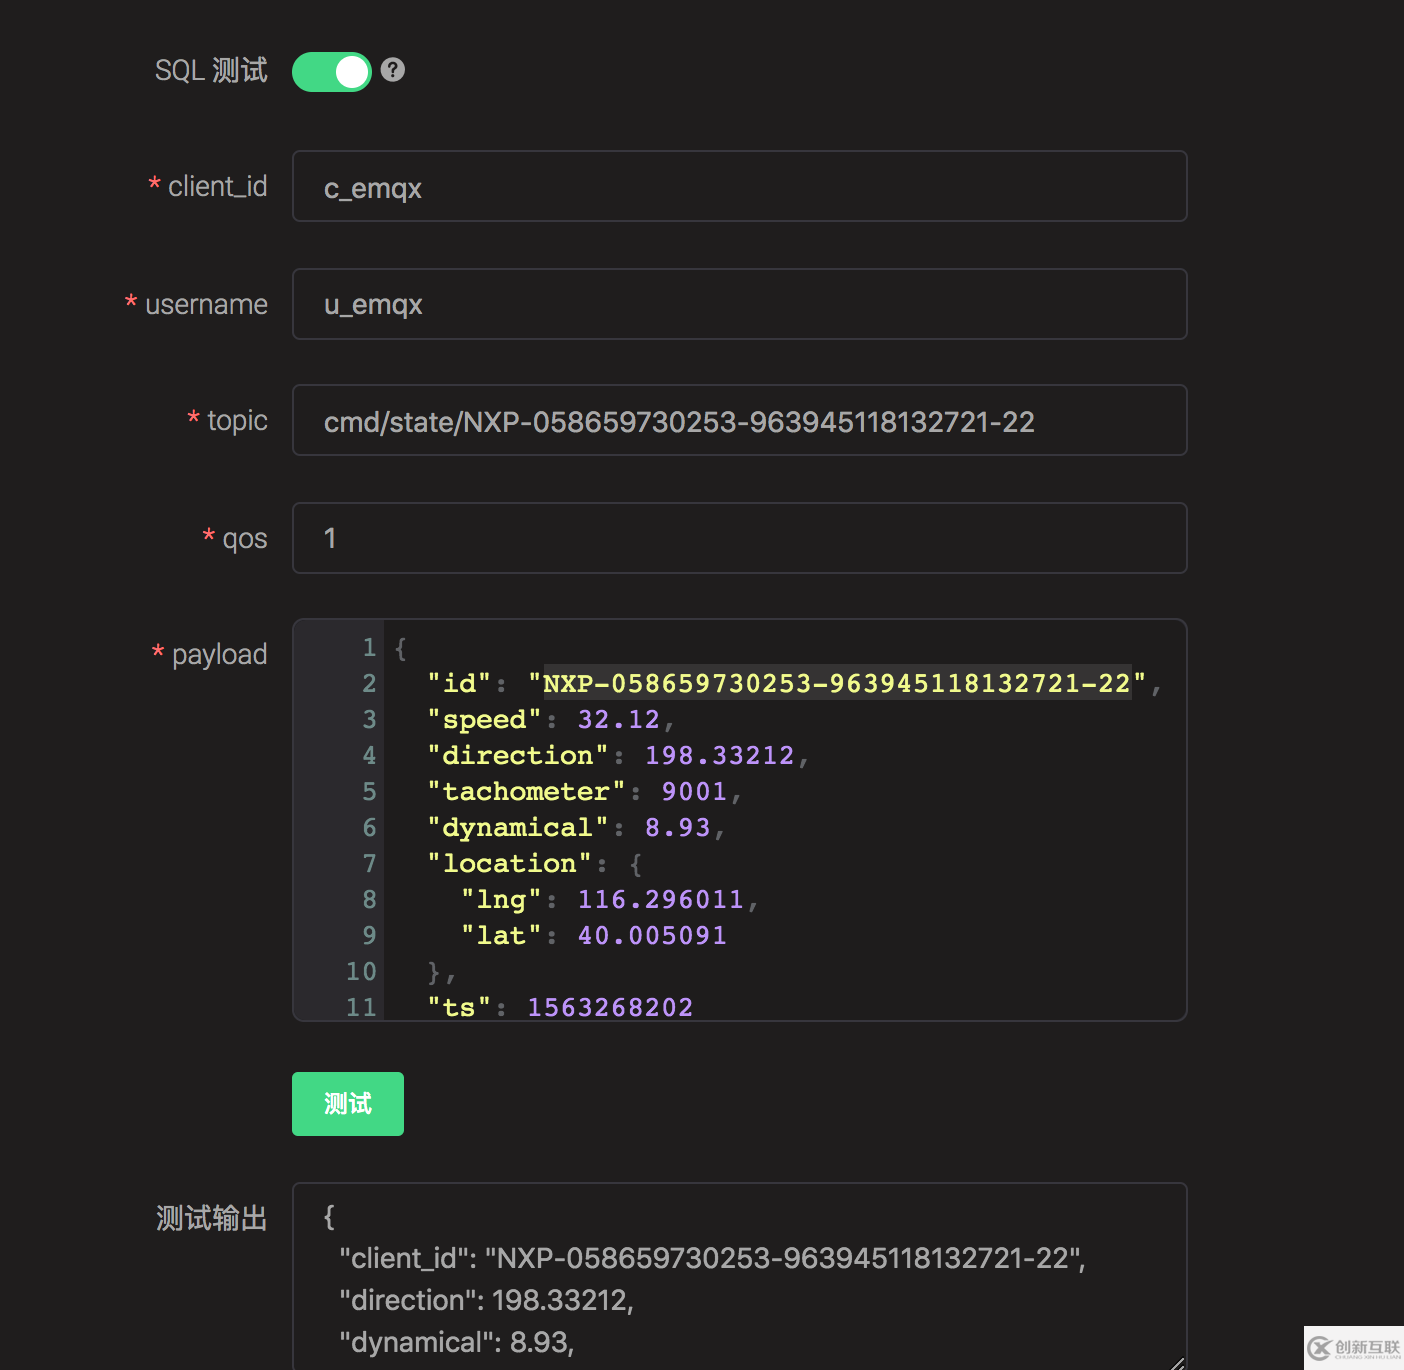Turn off the SQL 测试 switch
1404x1370 pixels.
click(331, 71)
